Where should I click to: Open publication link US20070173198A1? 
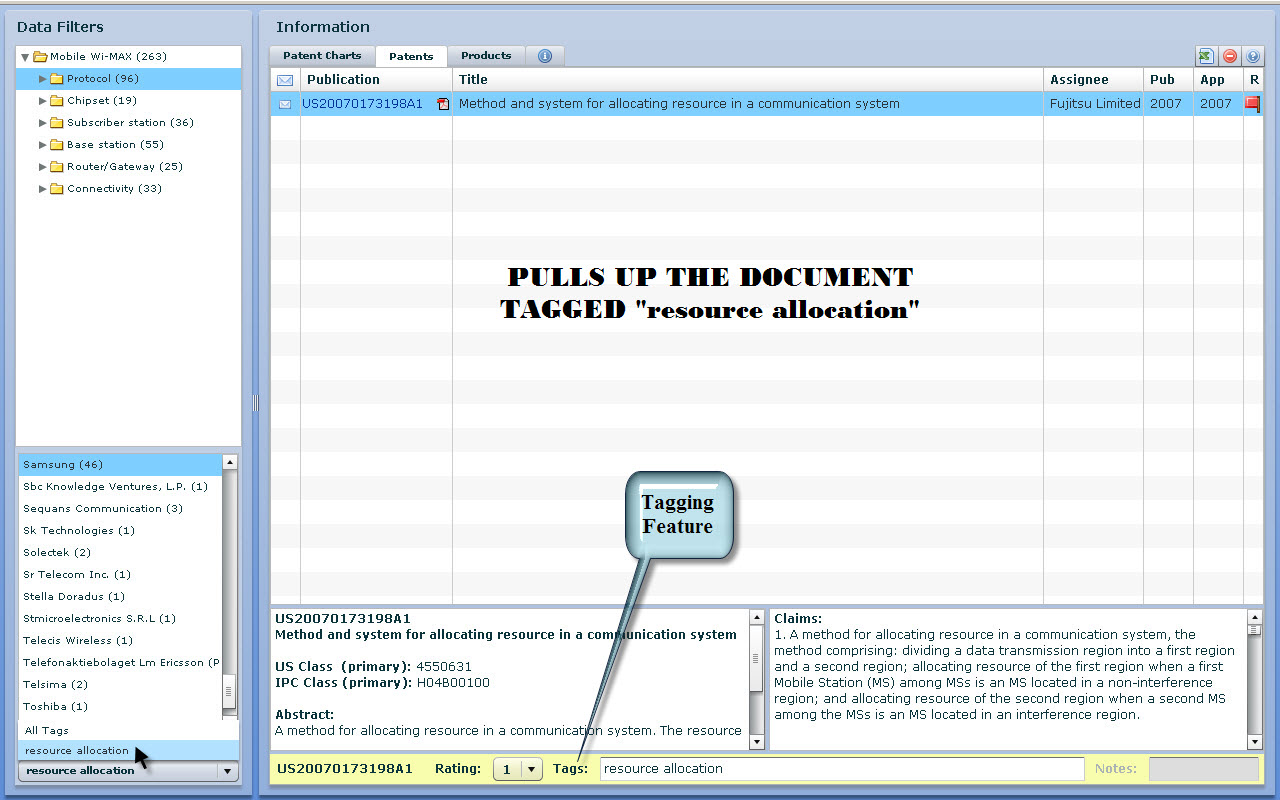click(x=362, y=104)
